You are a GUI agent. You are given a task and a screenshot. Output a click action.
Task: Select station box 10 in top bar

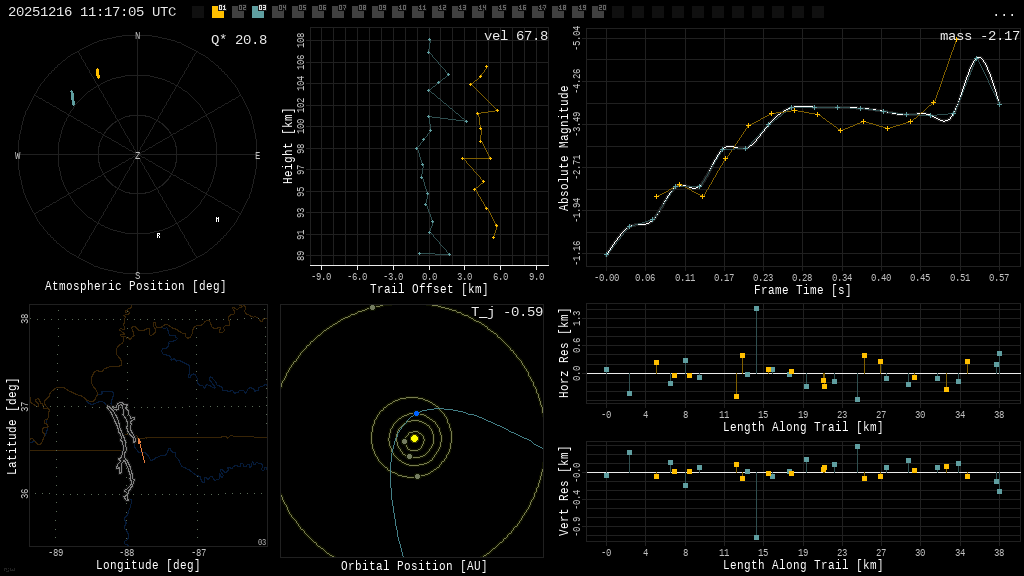click(398, 12)
